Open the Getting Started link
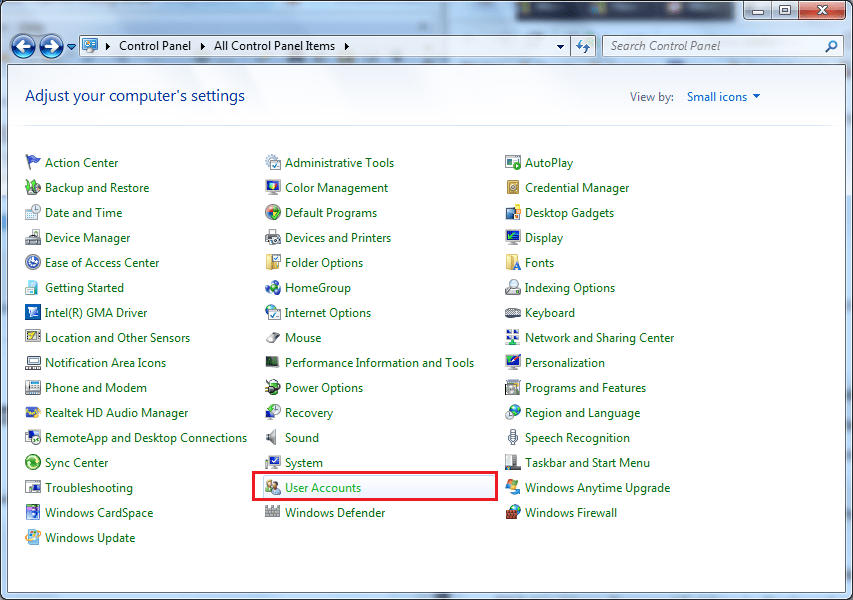The width and height of the screenshot is (853, 600). (x=84, y=288)
